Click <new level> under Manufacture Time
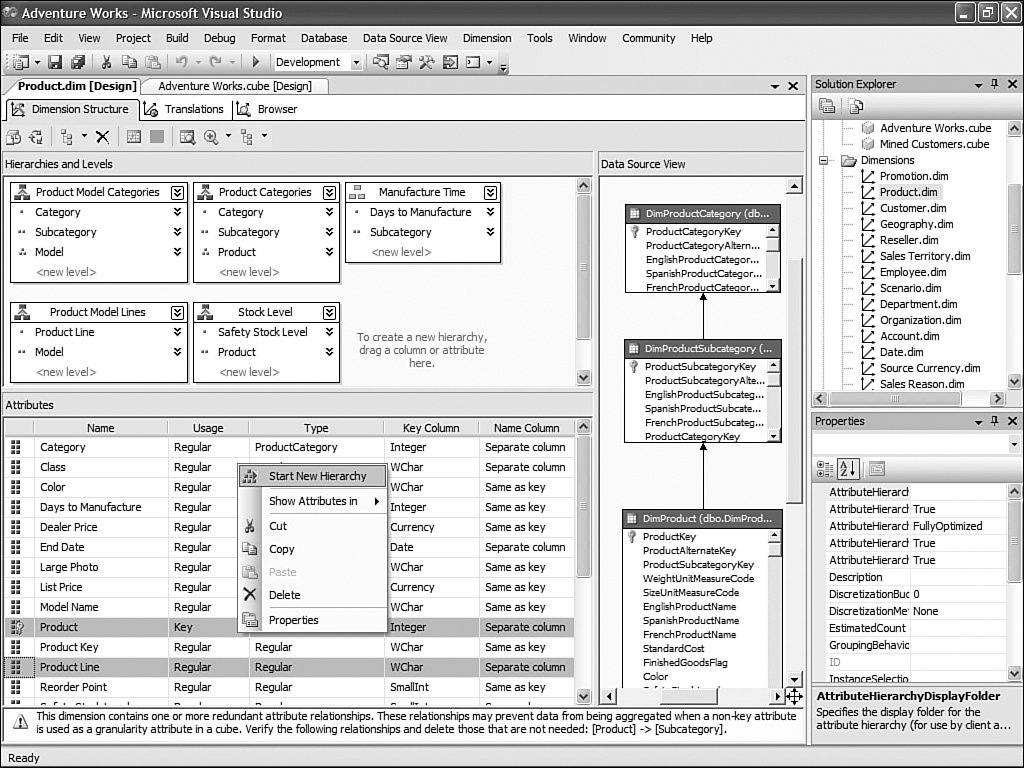 [x=401, y=252]
